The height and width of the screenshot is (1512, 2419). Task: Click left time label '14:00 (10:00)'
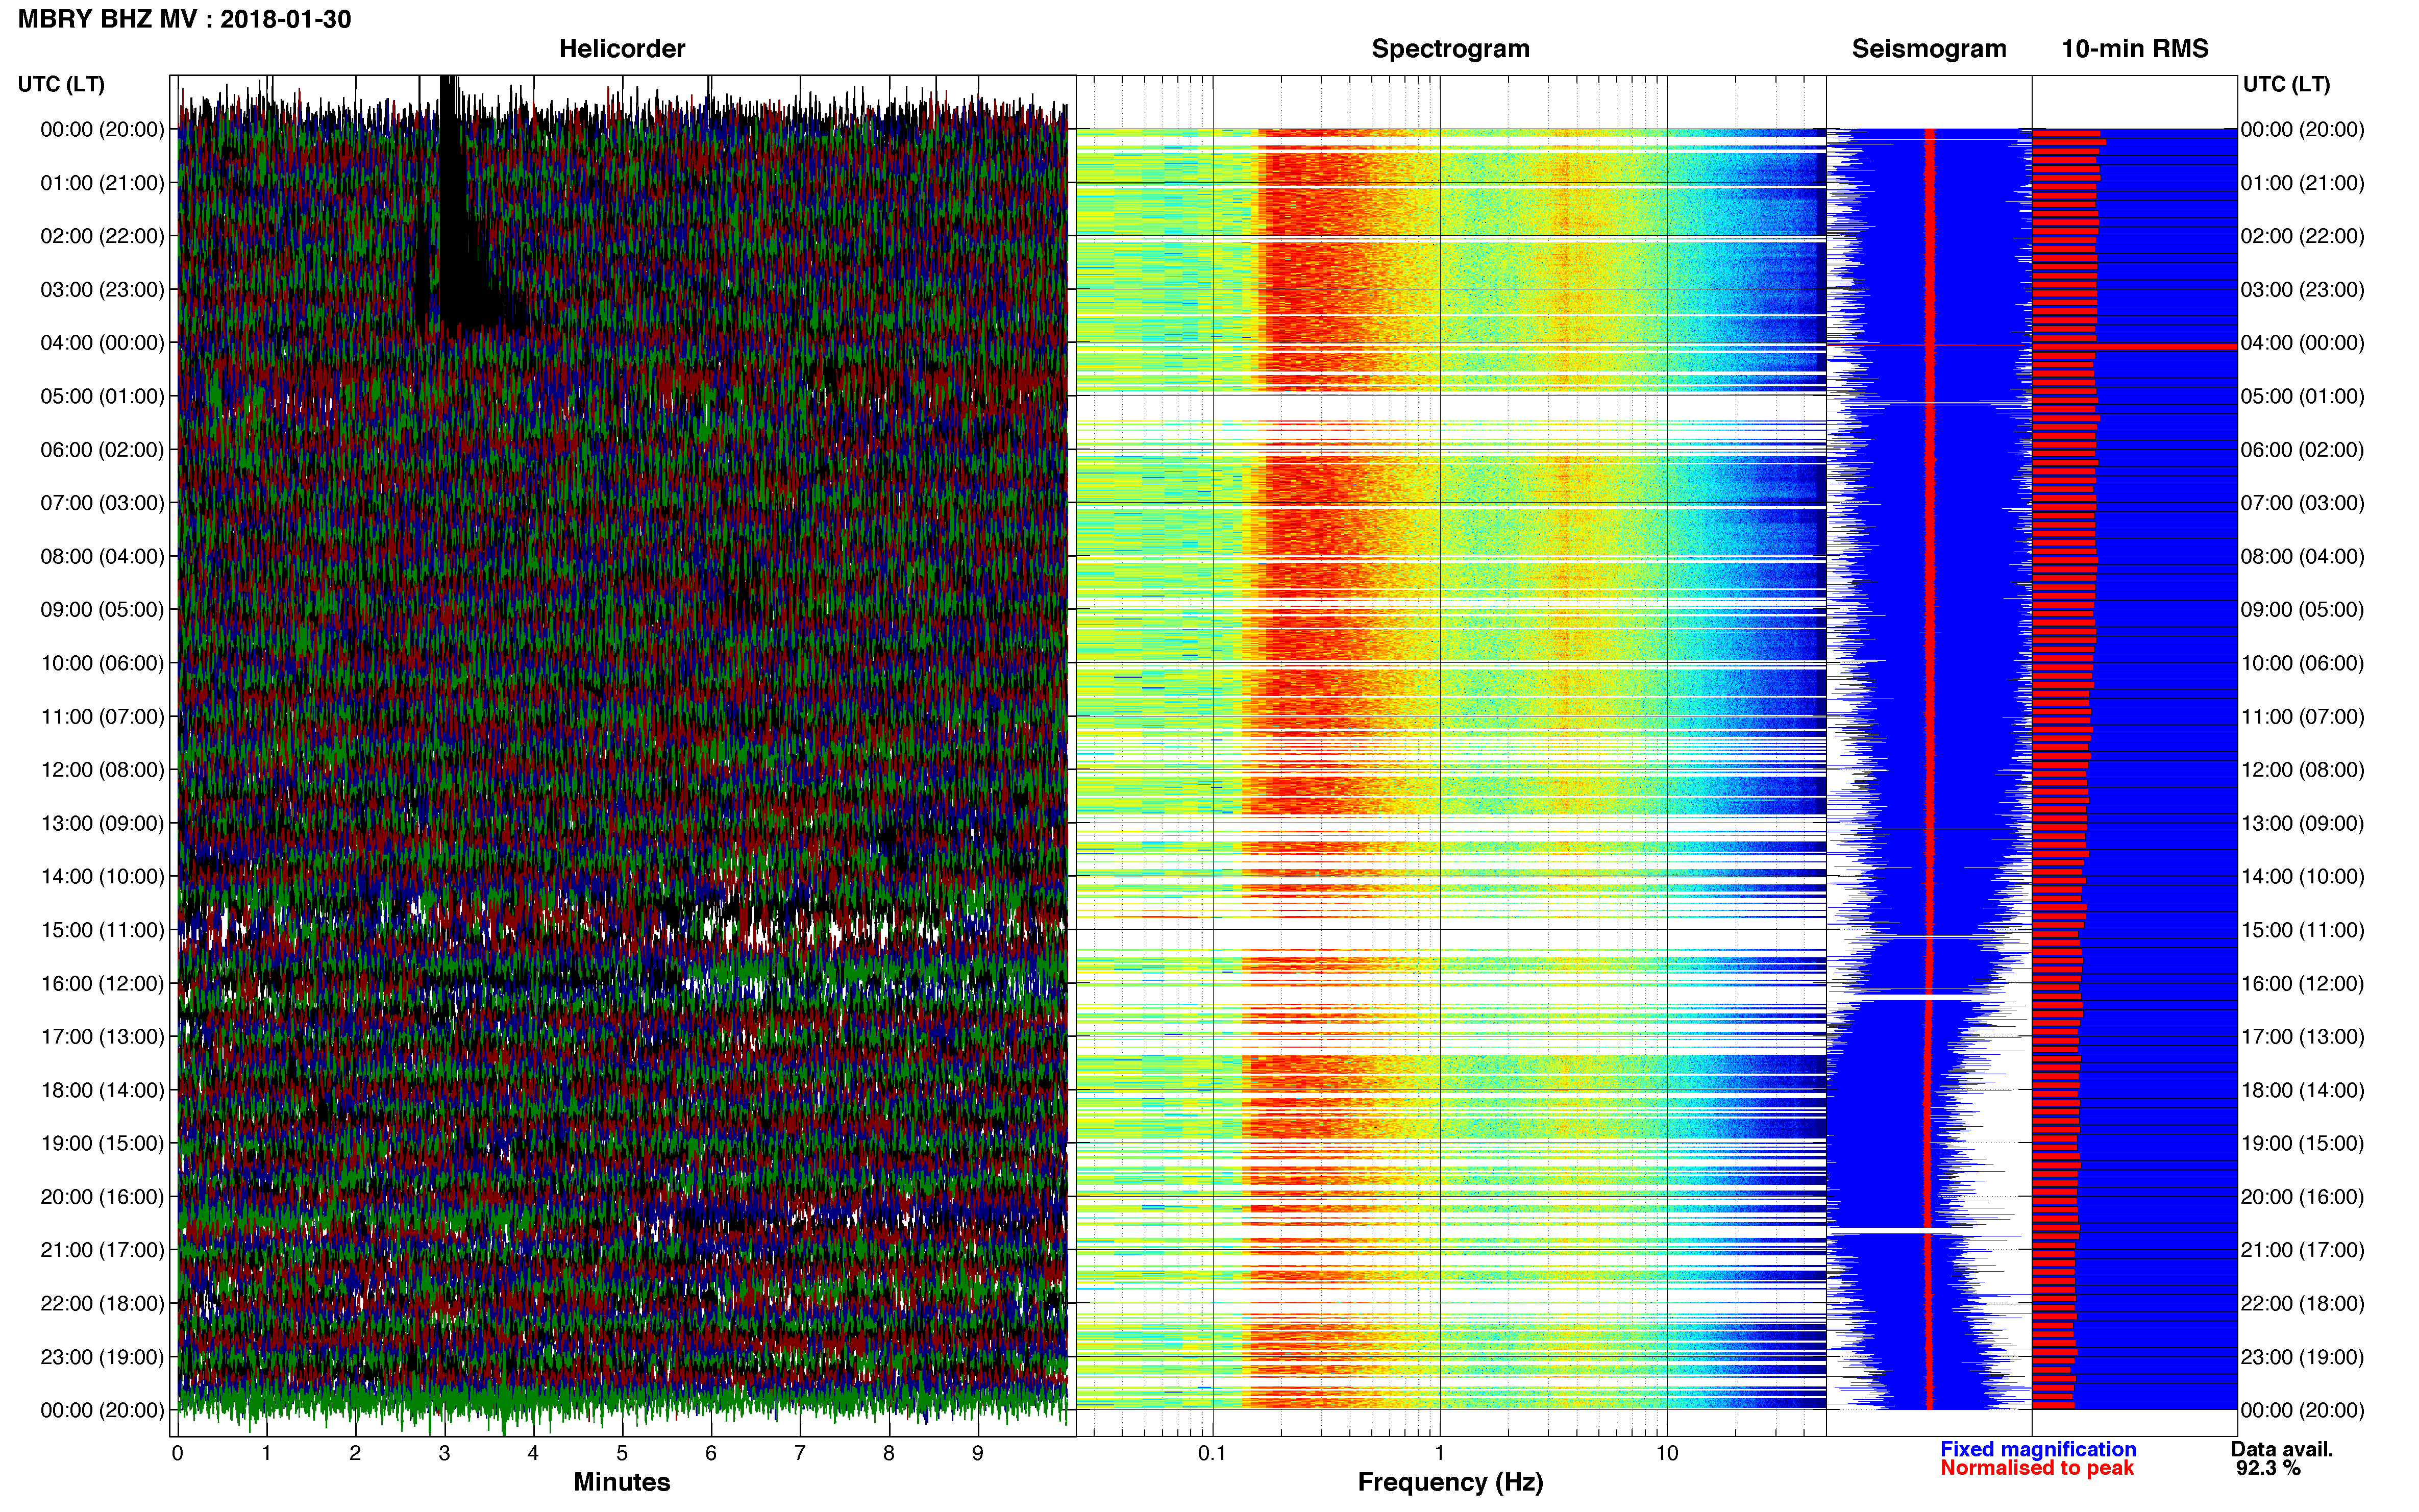tap(102, 877)
